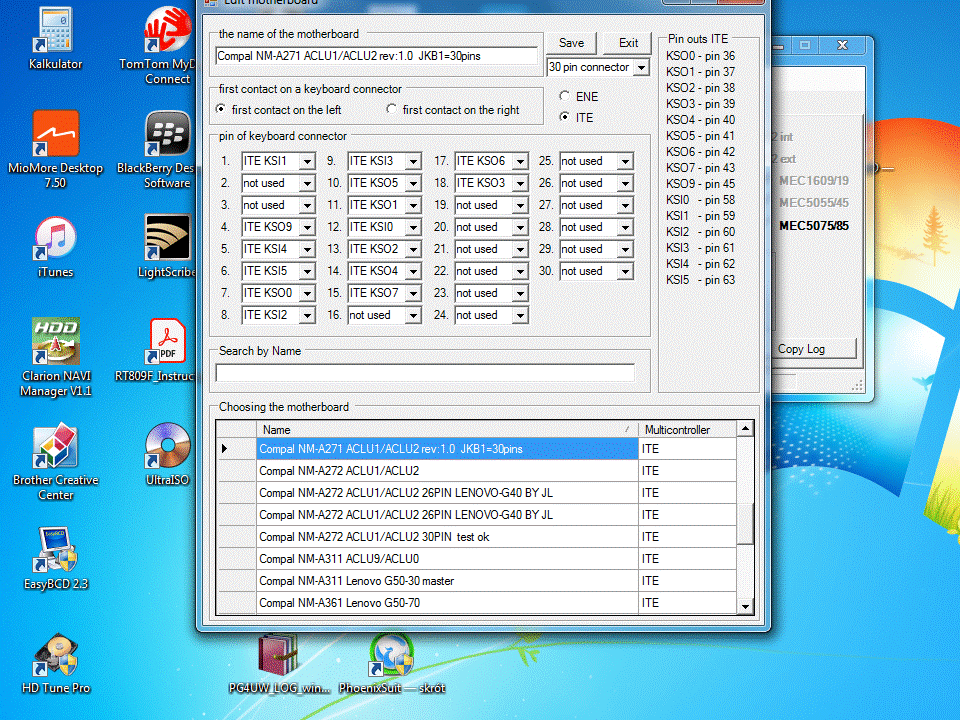Open the PhoenixSuit shortcut icon
960x720 pixels.
pos(392,664)
